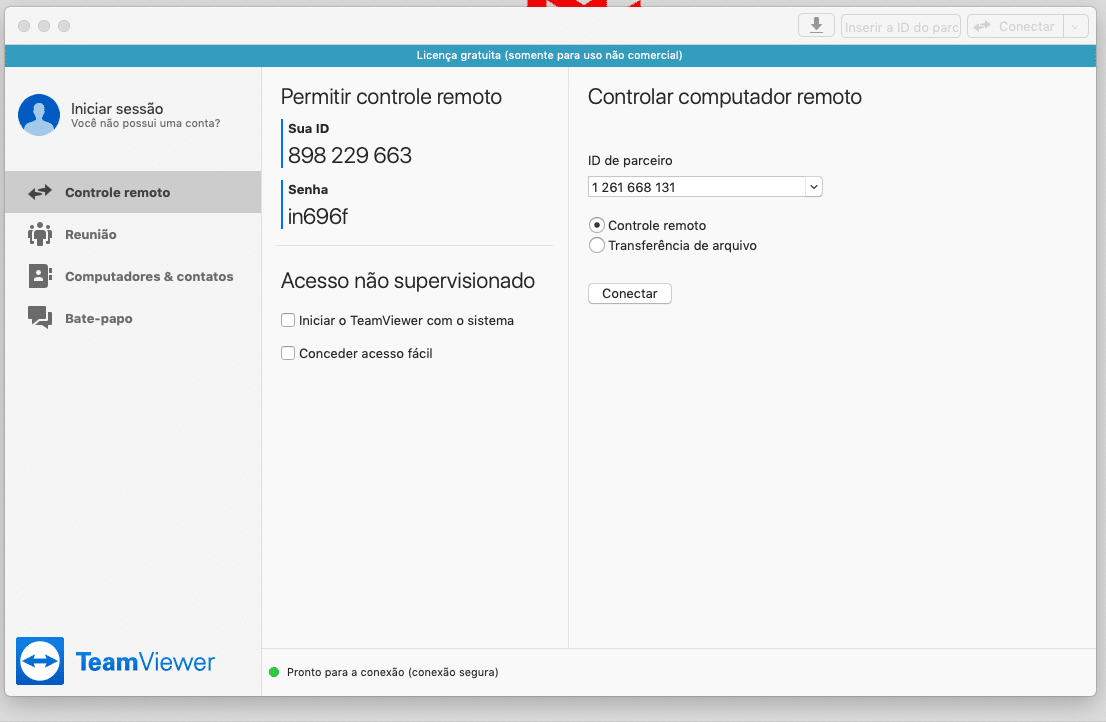Viewport: 1106px width, 722px height.
Task: Click the 'Inserir a ID do parceiro' toolbar field
Action: point(901,27)
